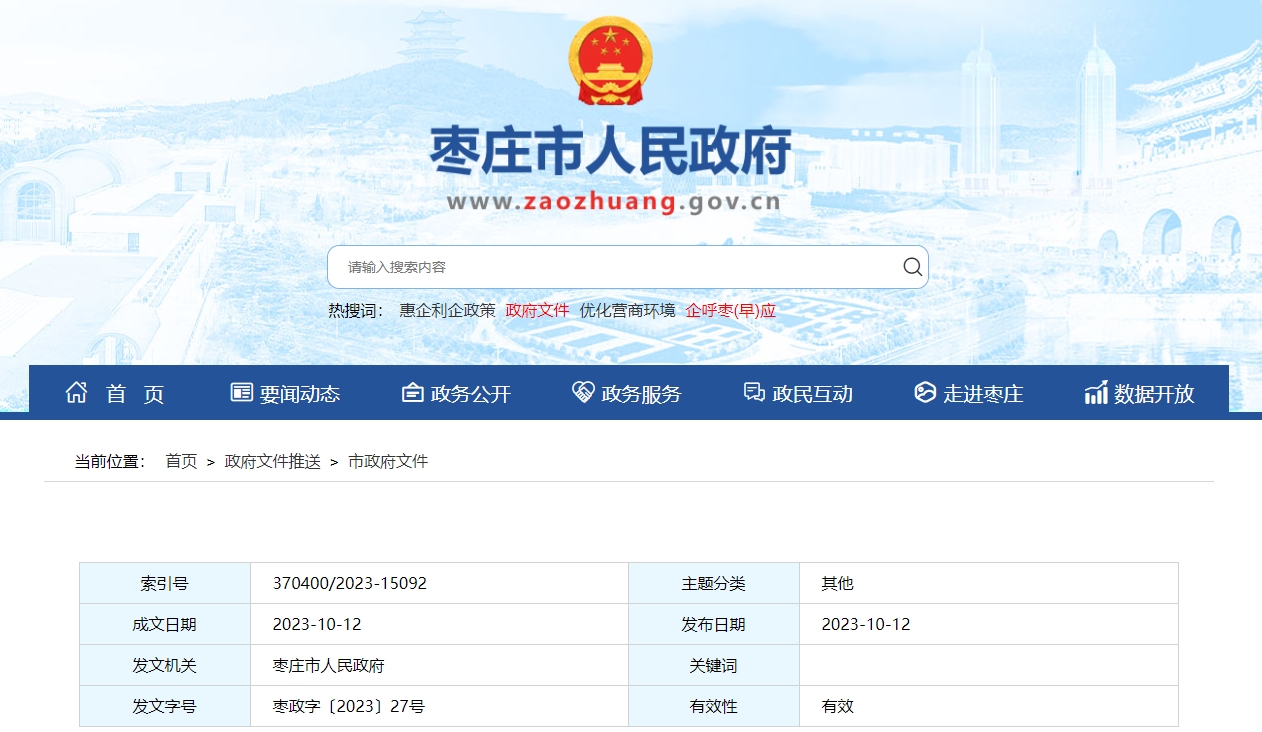1262x732 pixels.
Task: Open 政府文件推送 breadcrumb link
Action: click(272, 461)
